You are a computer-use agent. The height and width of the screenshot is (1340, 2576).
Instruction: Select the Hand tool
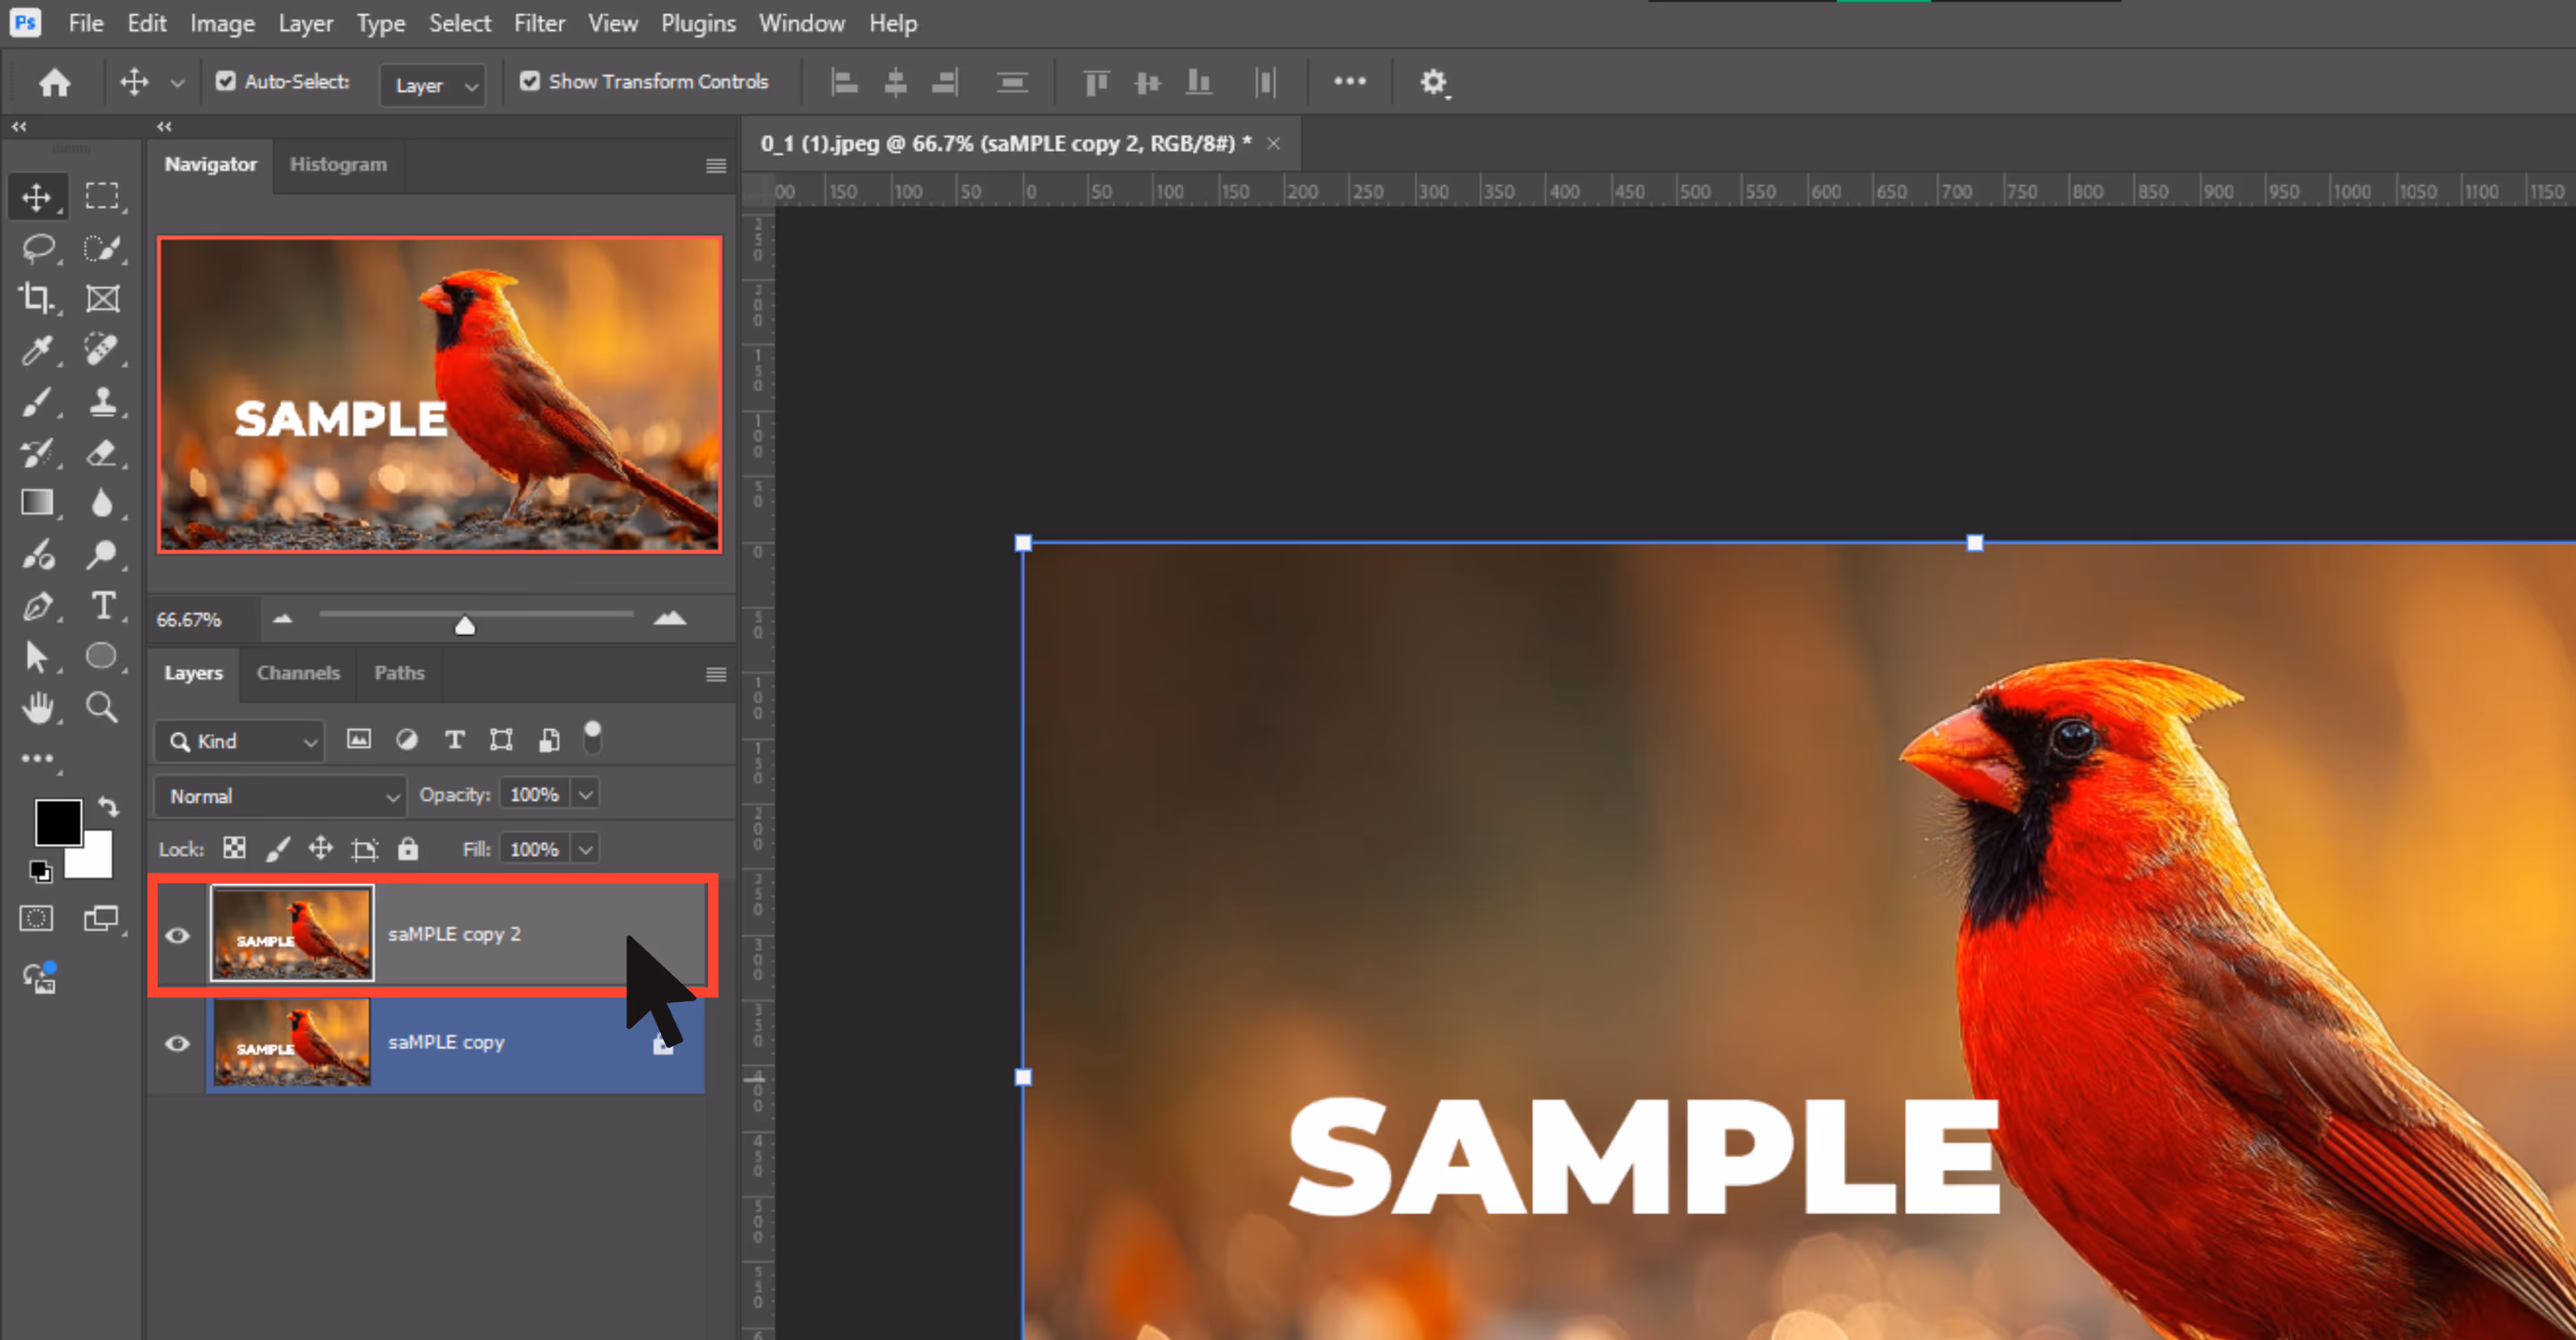coord(38,708)
